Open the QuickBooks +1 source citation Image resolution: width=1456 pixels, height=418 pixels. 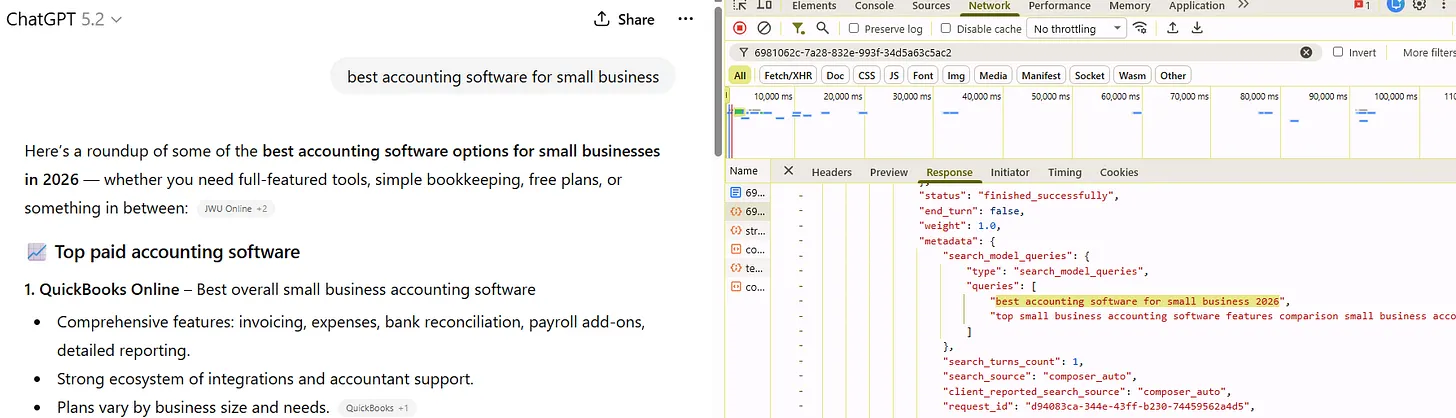coord(376,408)
